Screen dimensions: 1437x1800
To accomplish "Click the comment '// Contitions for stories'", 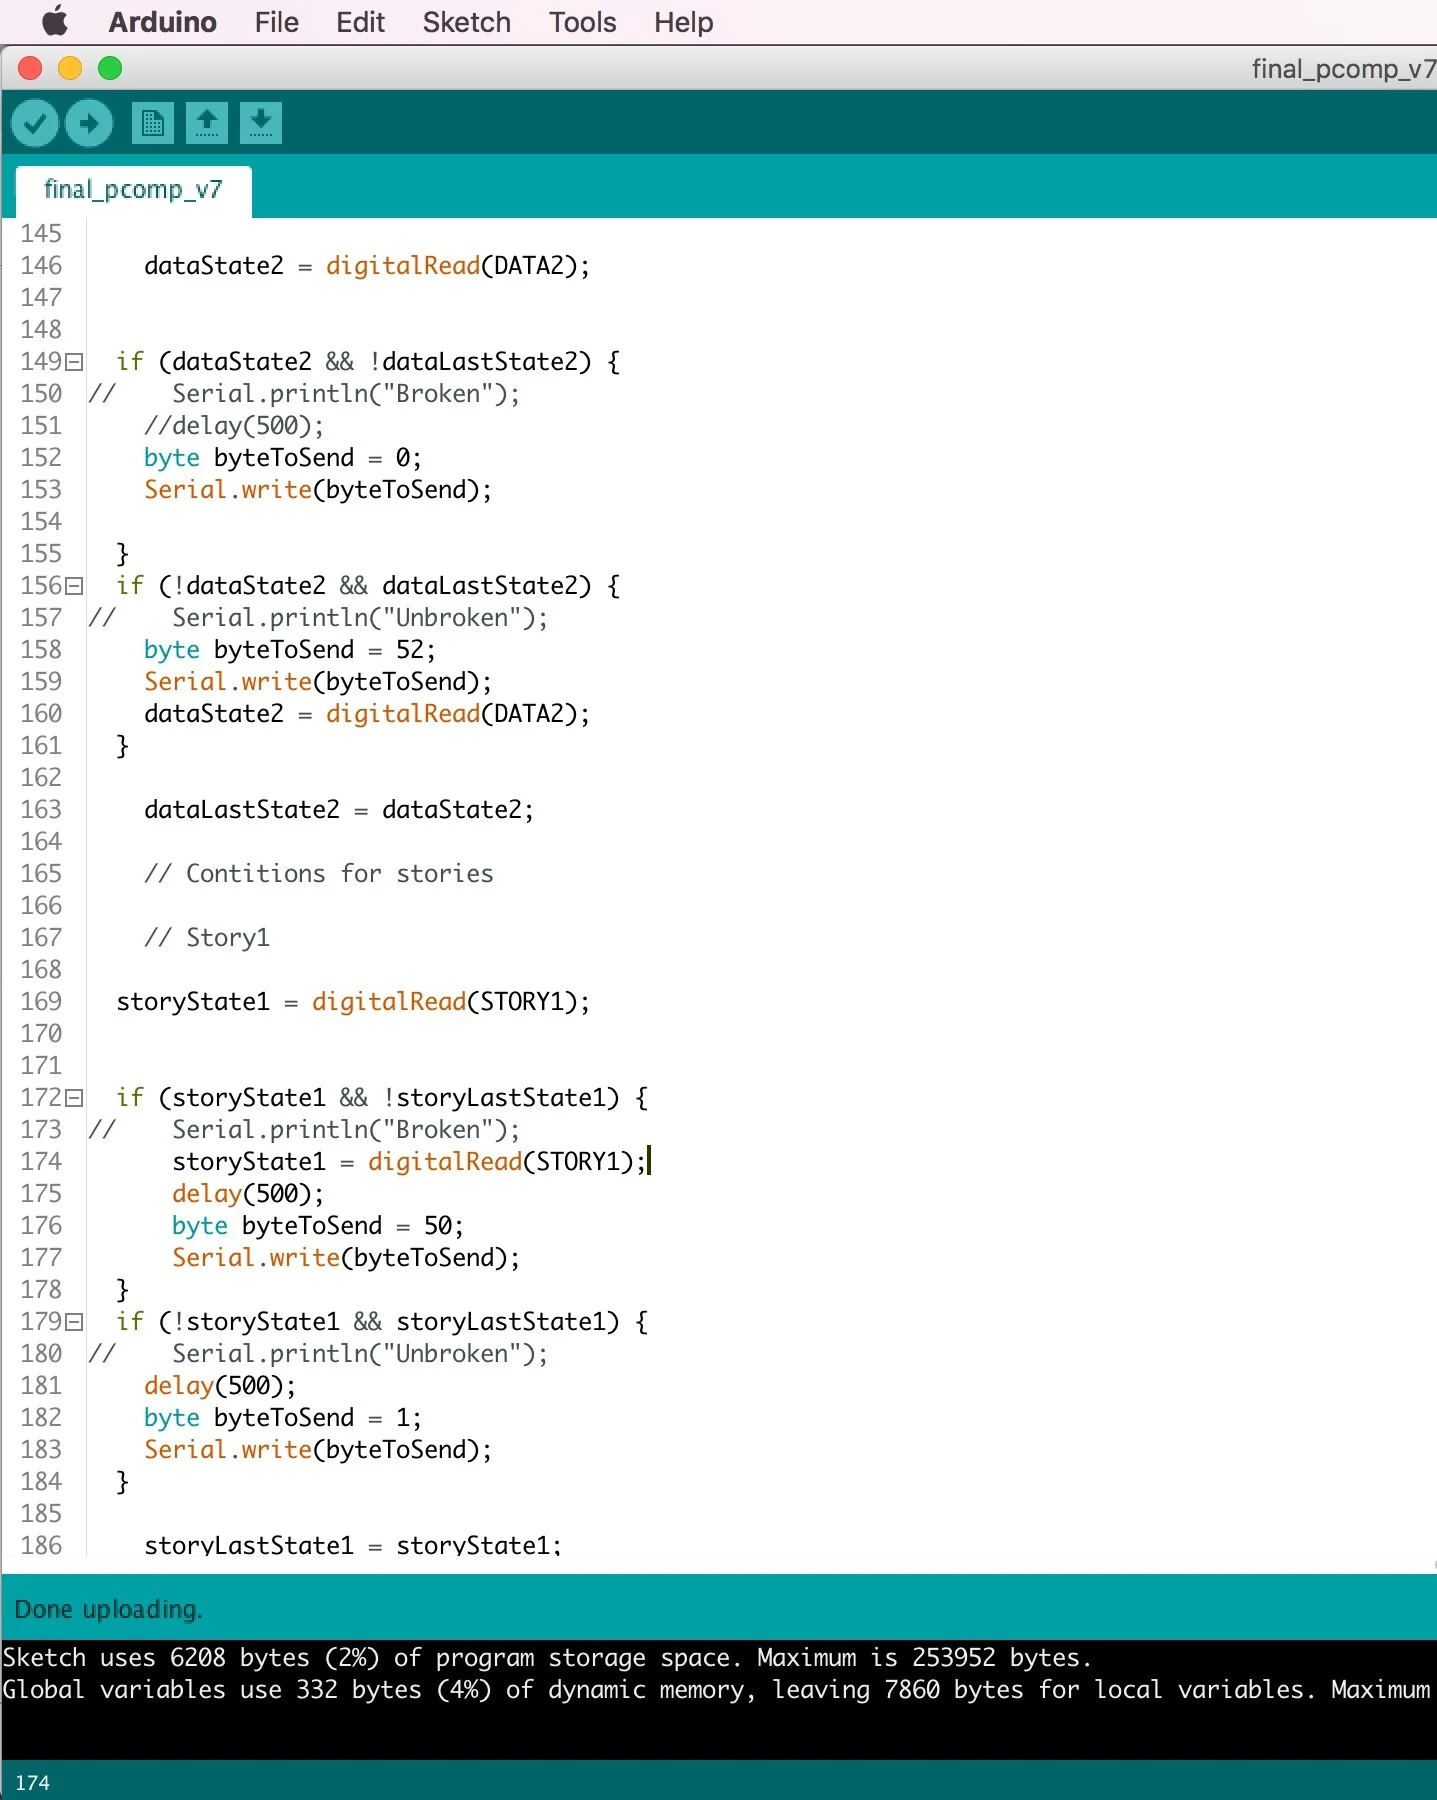I will 319,874.
